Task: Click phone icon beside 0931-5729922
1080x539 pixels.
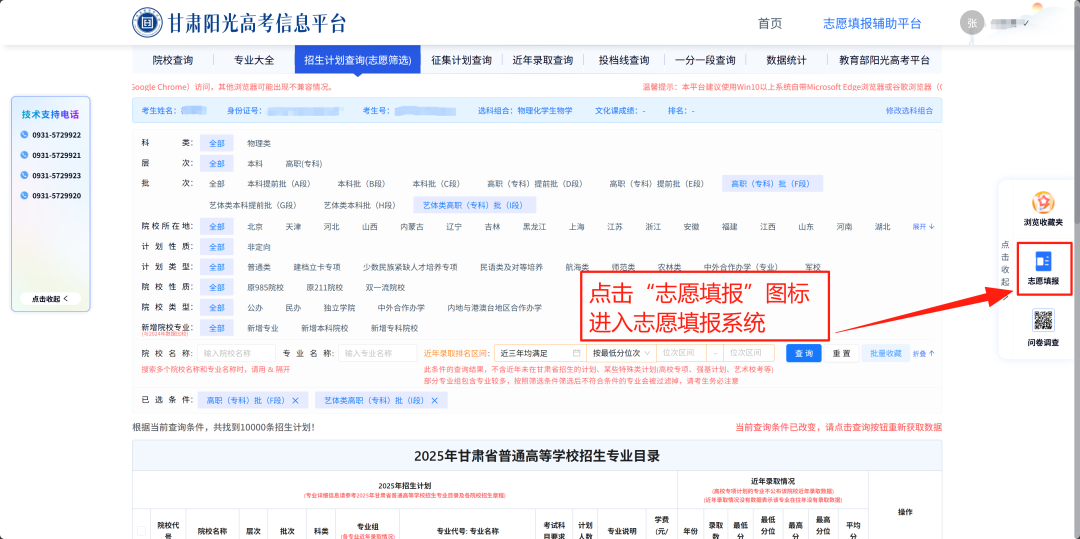Action: point(25,135)
